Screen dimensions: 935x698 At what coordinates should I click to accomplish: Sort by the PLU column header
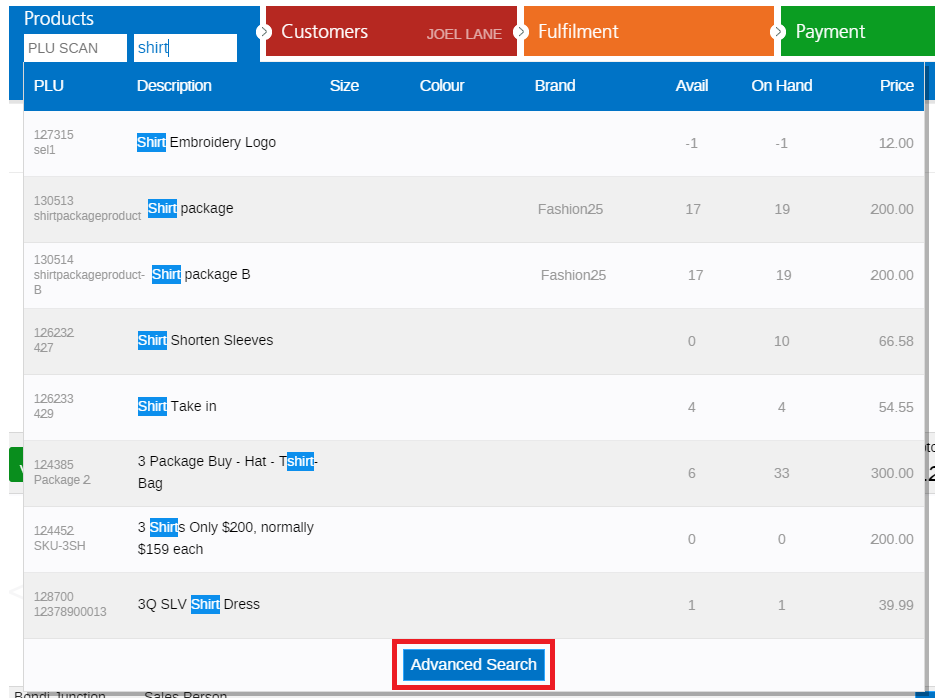click(x=49, y=86)
